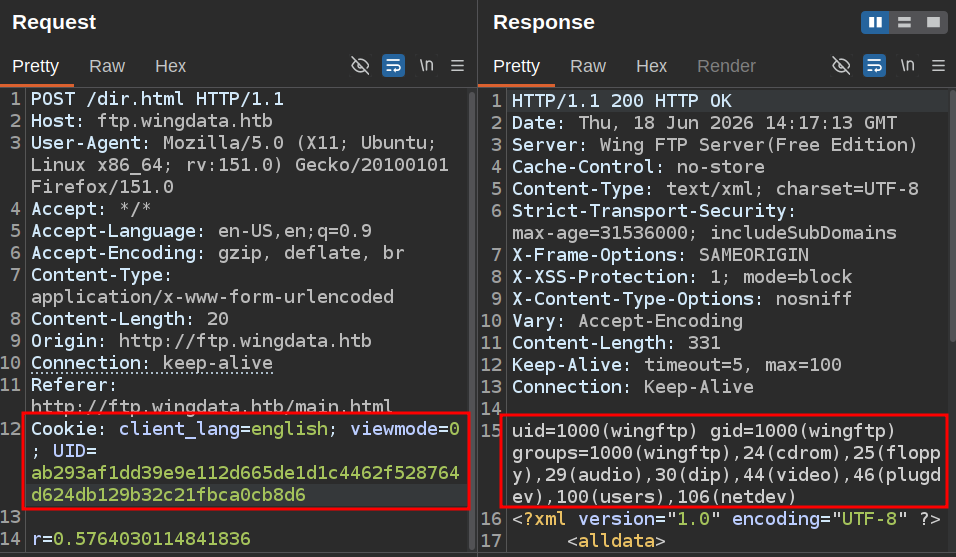Toggle line wrap icon in Response panel
The image size is (956, 557).
point(874,65)
